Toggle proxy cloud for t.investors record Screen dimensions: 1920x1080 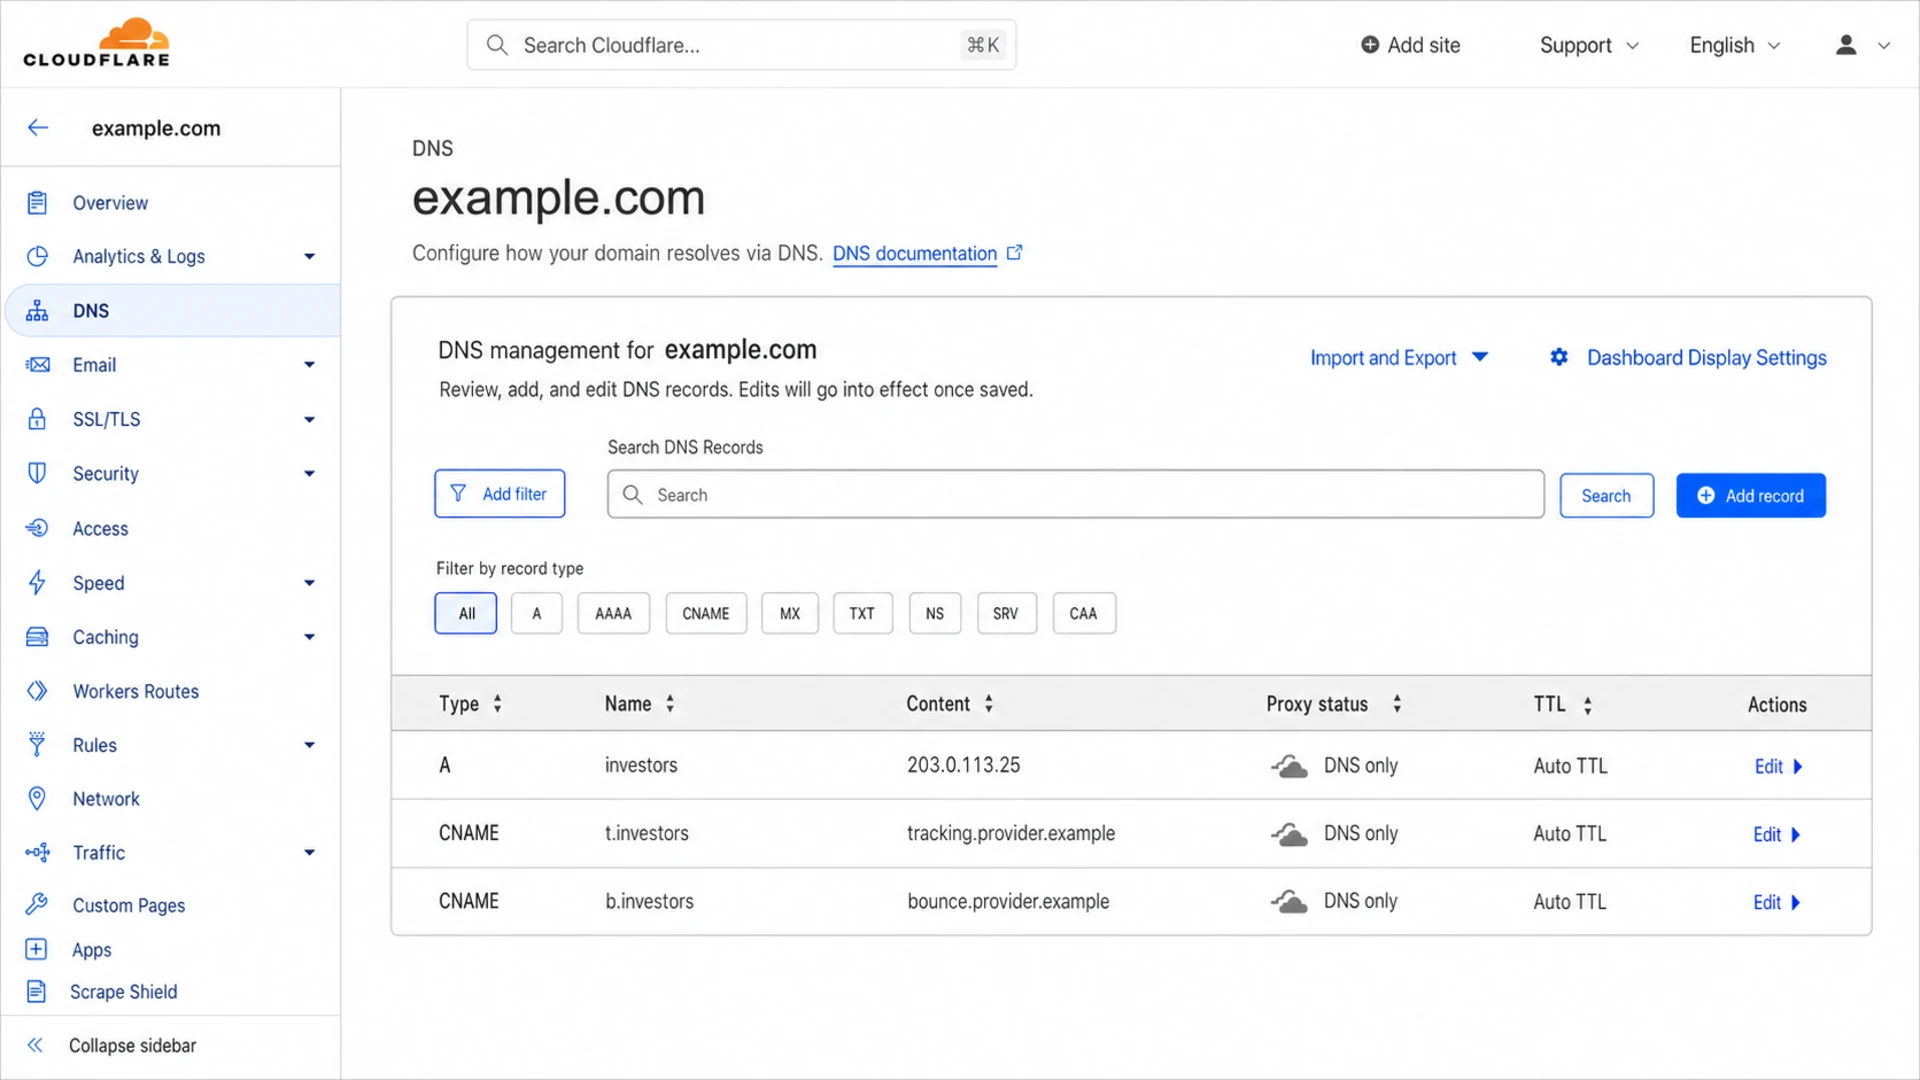point(1289,834)
